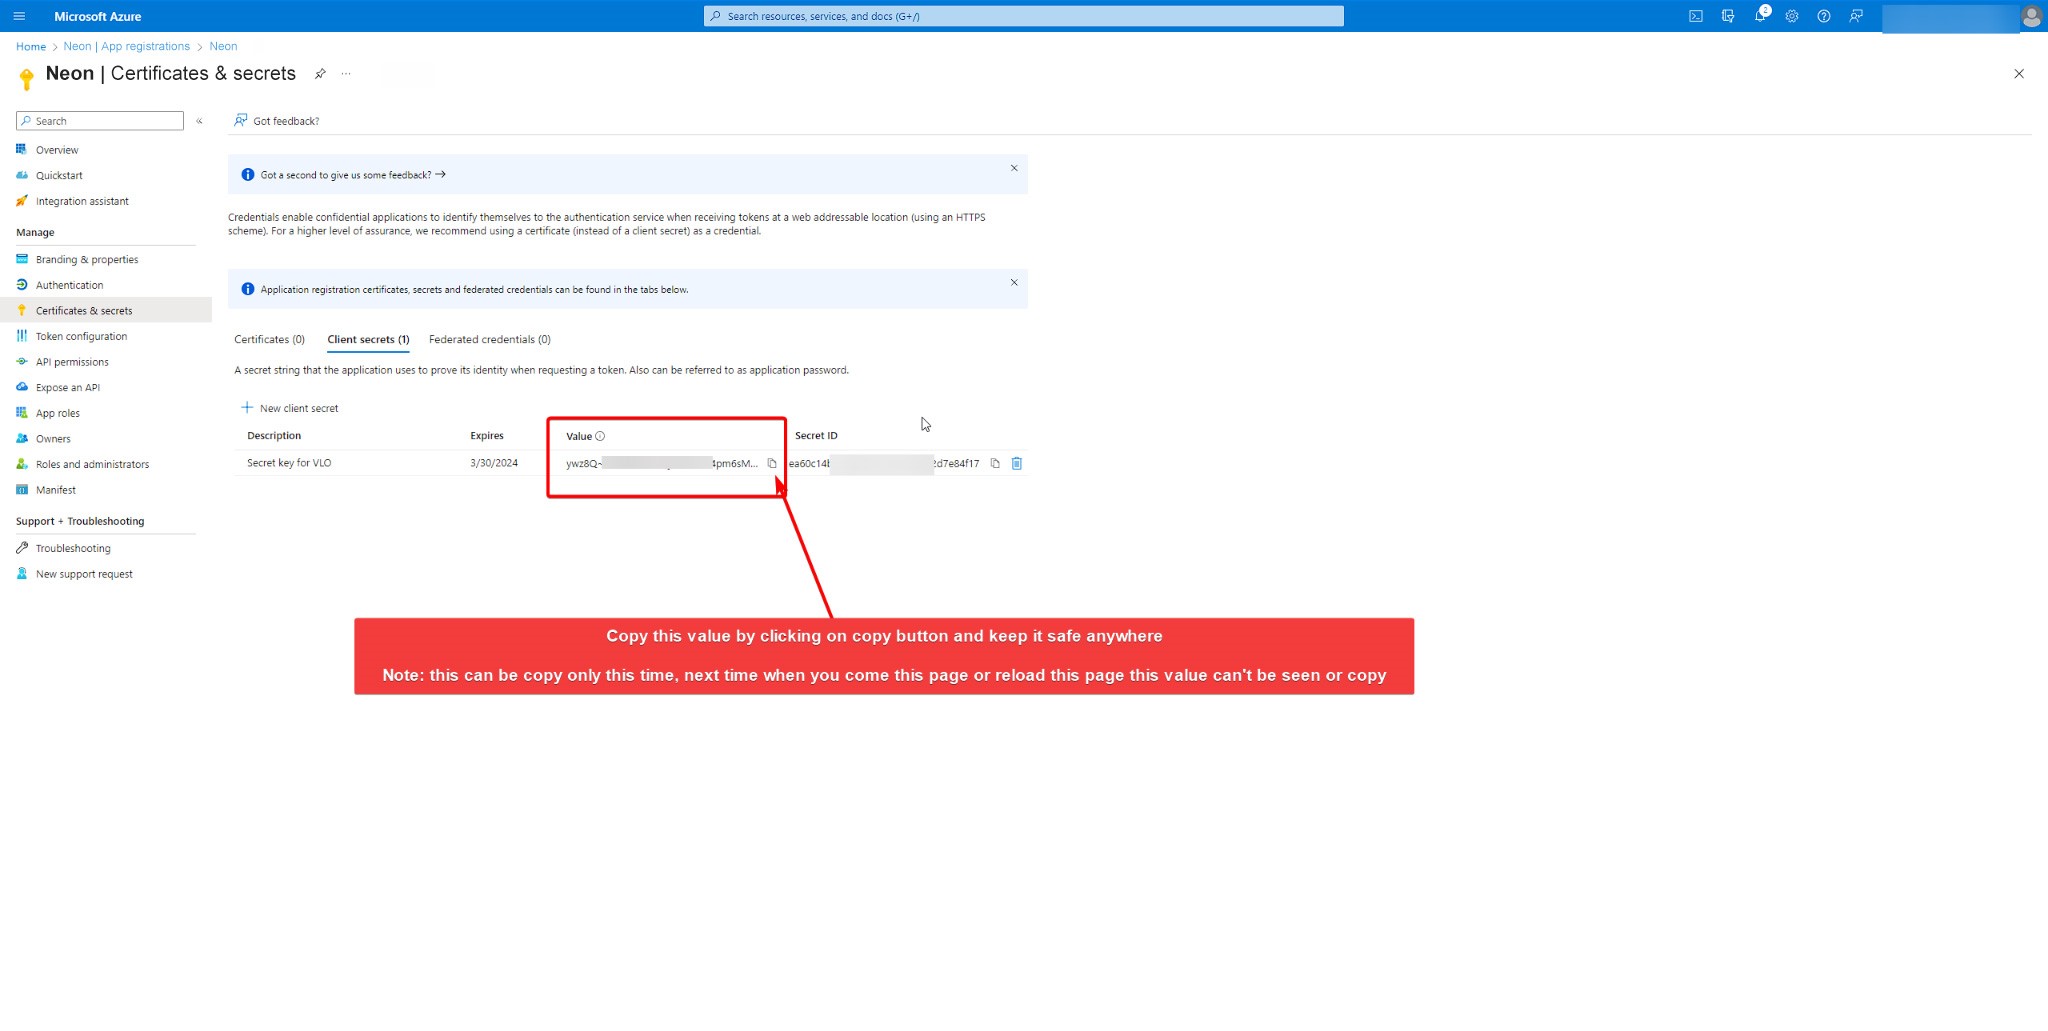Open API permissions in sidebar
Viewport: 2048px width, 1031px height.
pos(72,362)
